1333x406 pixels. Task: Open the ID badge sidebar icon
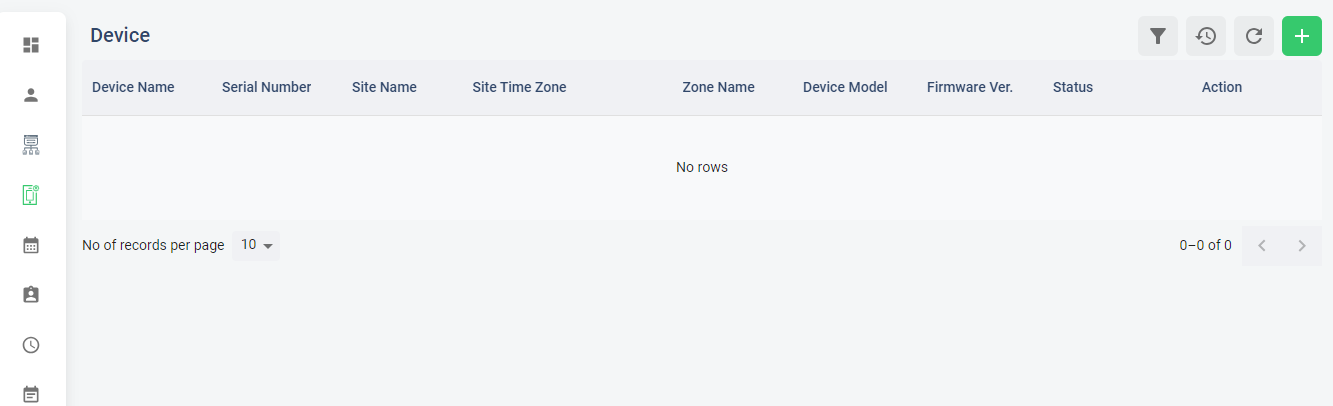[x=31, y=295]
